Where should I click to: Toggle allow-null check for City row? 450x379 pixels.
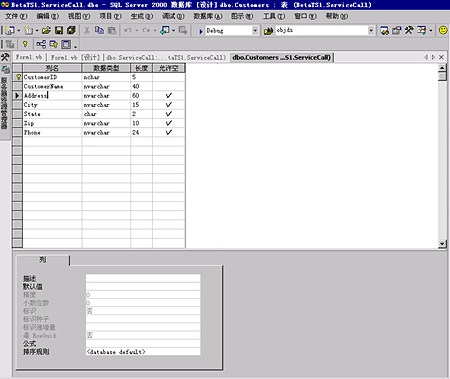click(x=169, y=105)
